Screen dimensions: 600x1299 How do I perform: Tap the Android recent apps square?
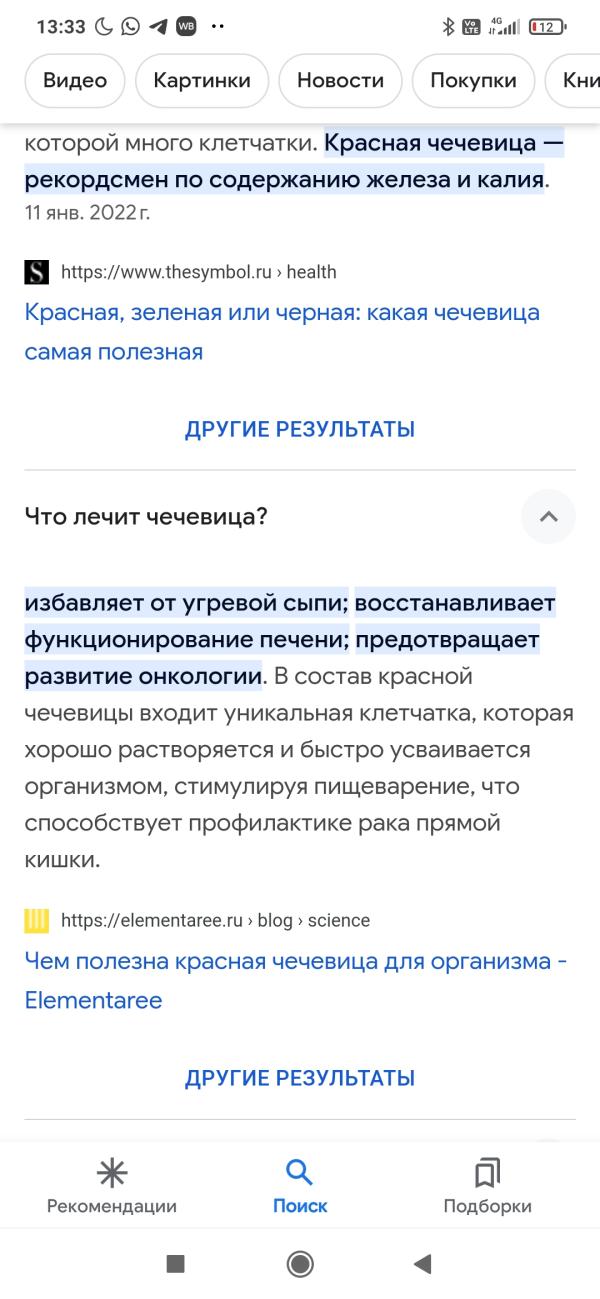pyautogui.click(x=175, y=1264)
